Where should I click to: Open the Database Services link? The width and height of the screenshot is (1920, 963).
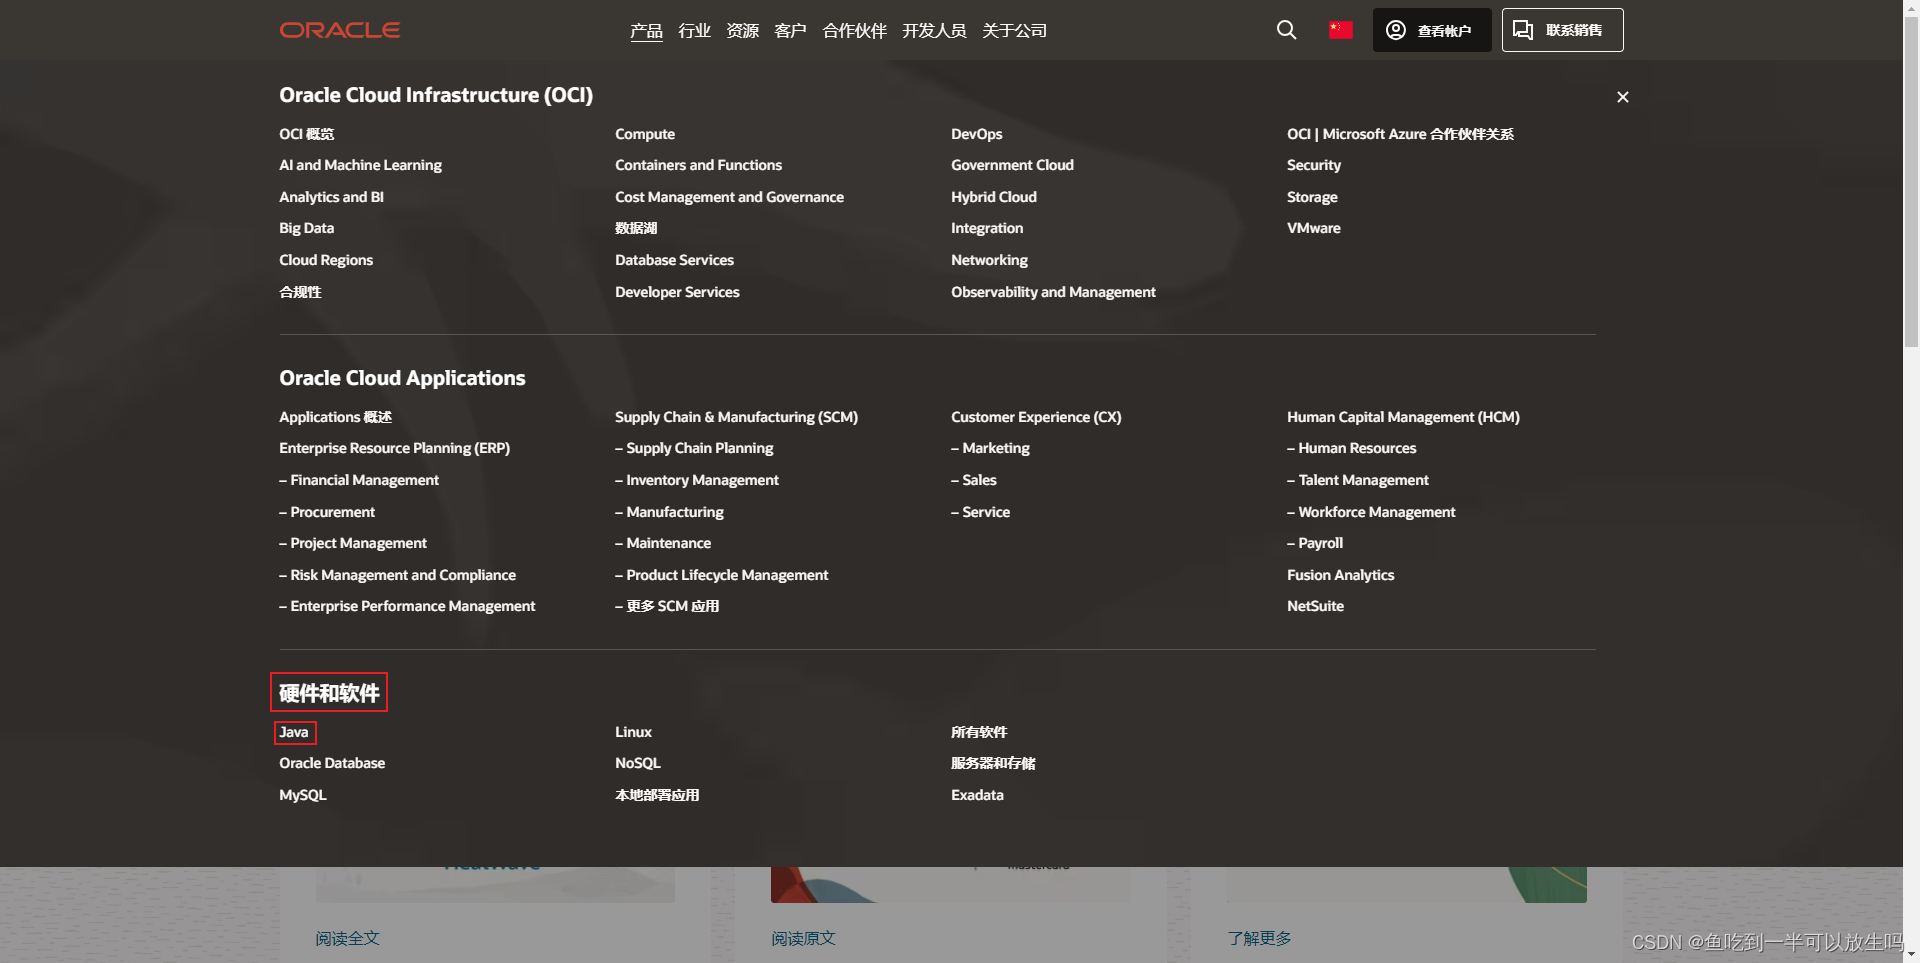click(674, 260)
